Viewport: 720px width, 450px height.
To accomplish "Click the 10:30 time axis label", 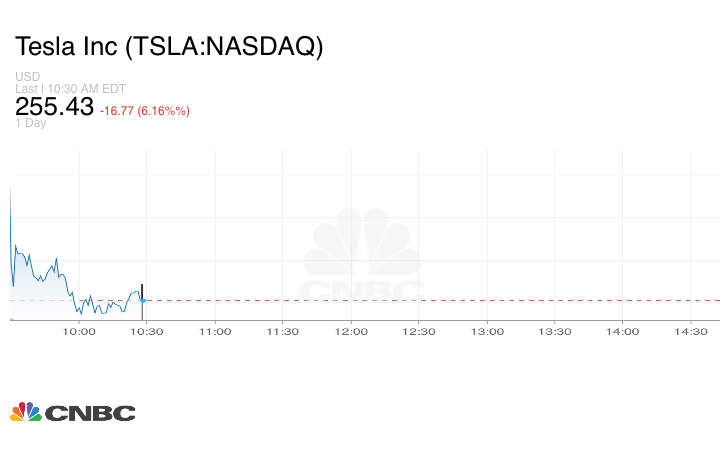I will (147, 331).
